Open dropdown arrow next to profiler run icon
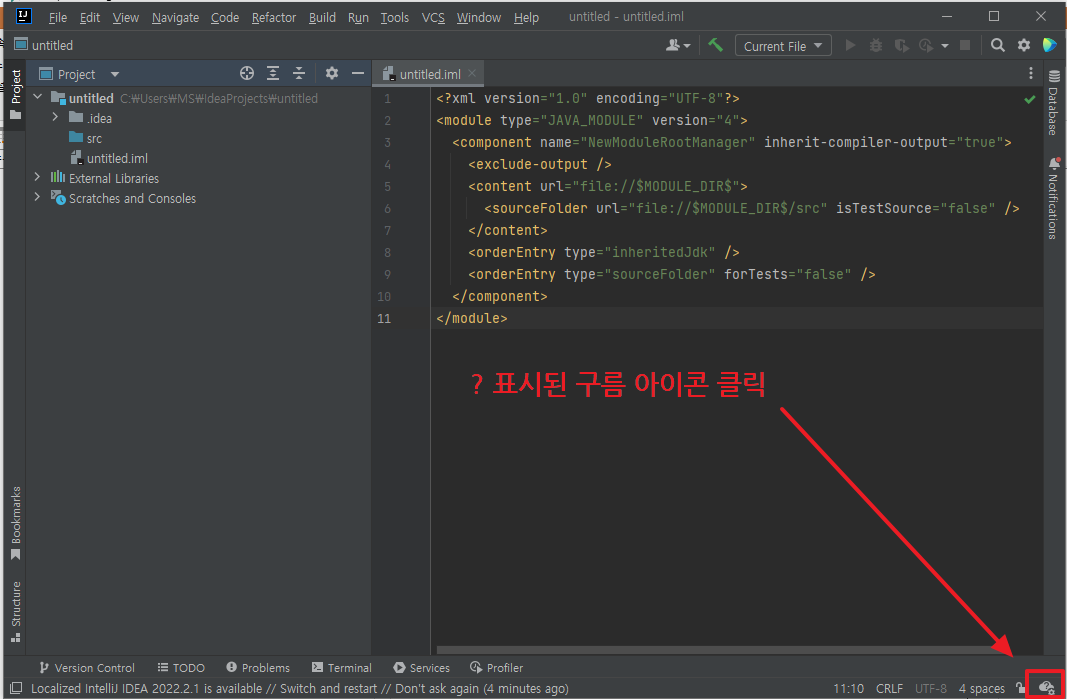1067x699 pixels. click(945, 46)
